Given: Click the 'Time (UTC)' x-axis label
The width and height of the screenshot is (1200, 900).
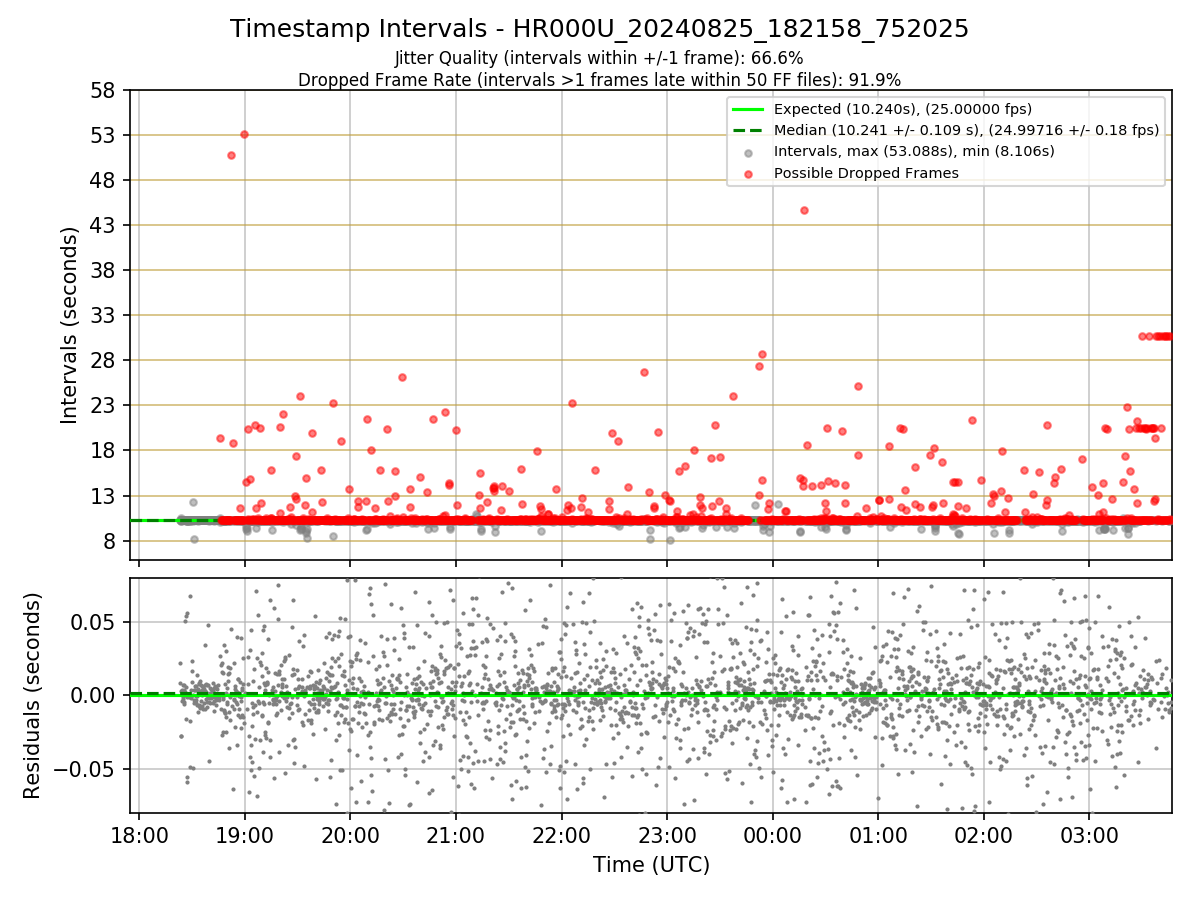Looking at the screenshot, I should tap(651, 865).
